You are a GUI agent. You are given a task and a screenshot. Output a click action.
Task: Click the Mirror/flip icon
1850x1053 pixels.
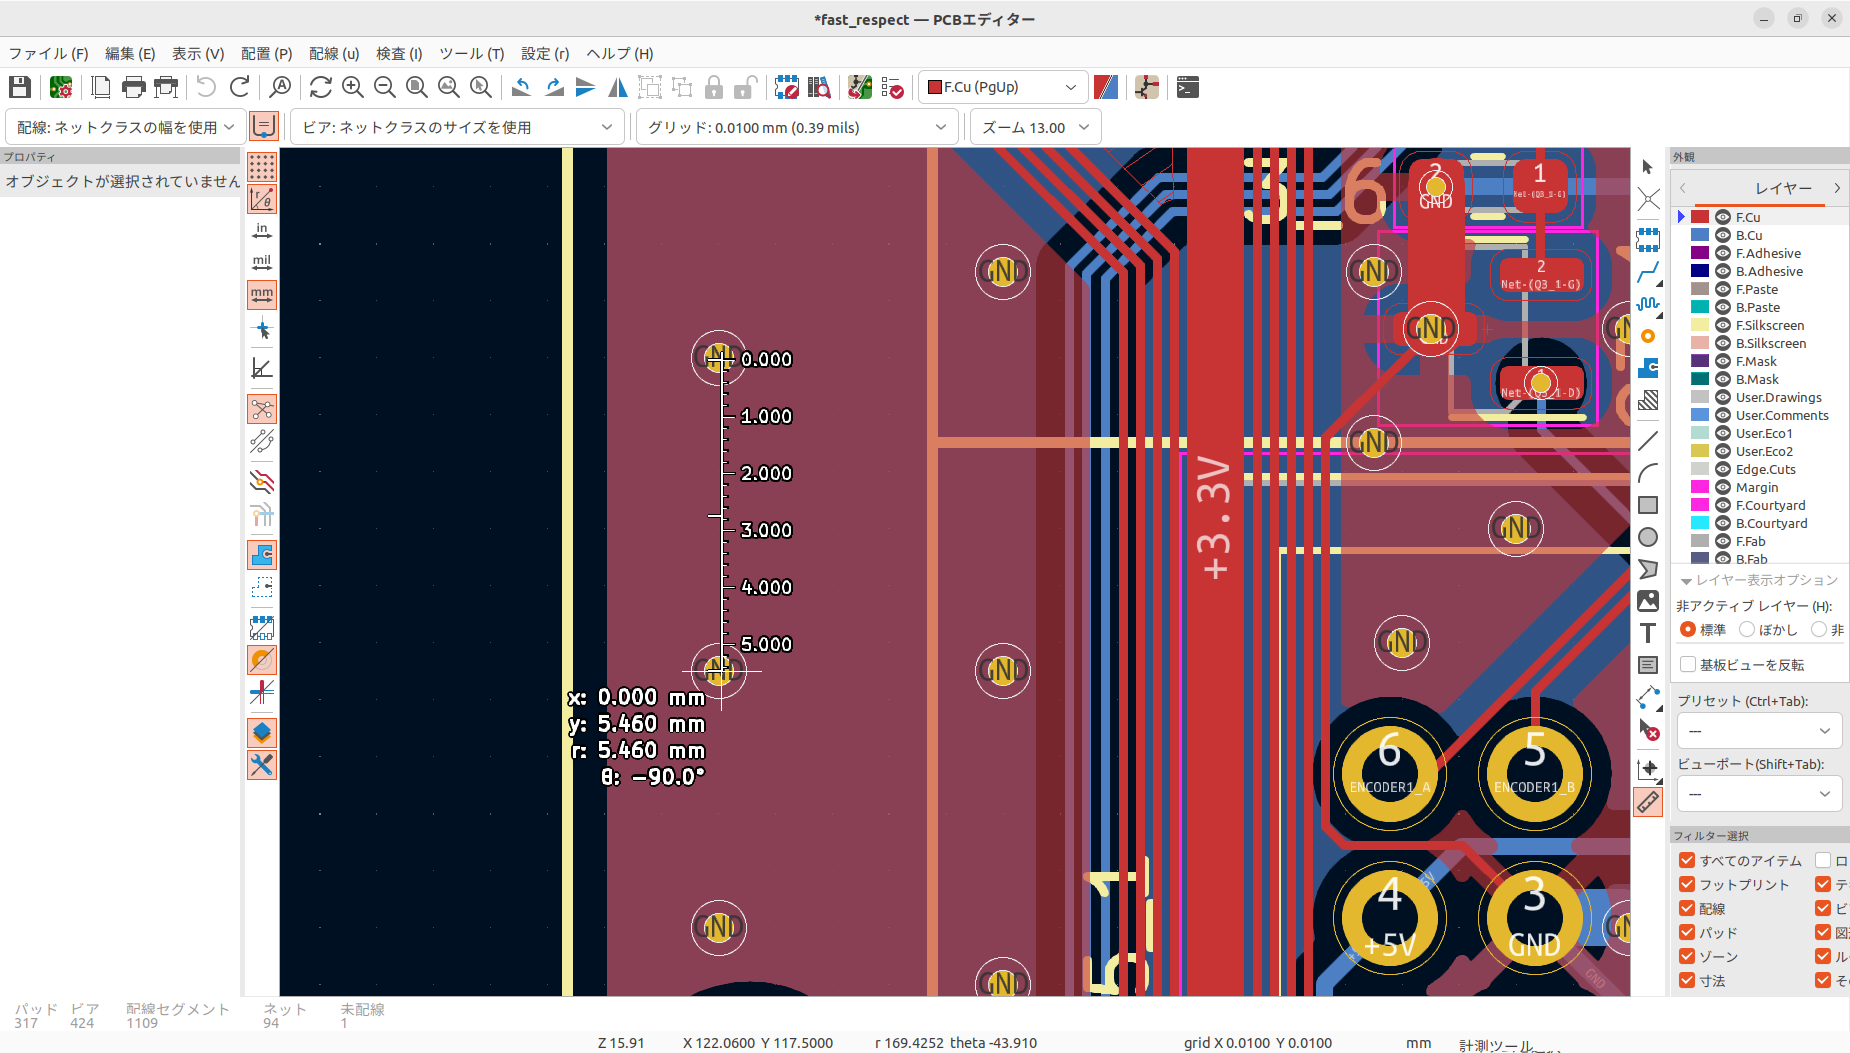point(618,88)
